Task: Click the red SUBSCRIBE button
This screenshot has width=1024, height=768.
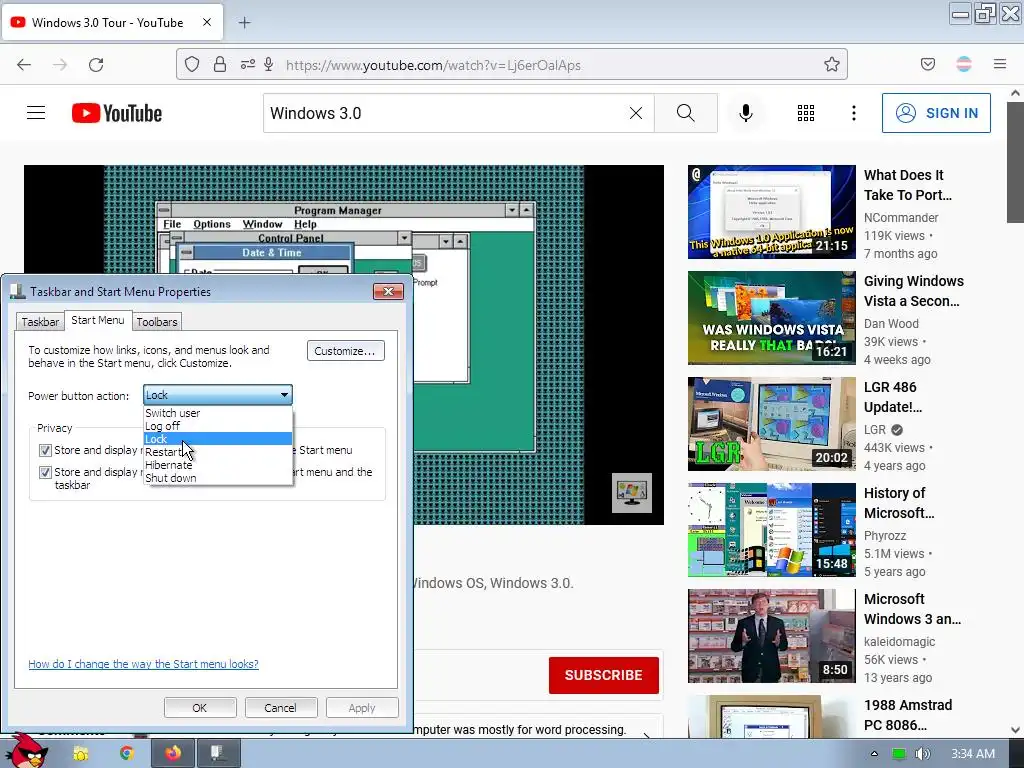Action: click(x=603, y=675)
